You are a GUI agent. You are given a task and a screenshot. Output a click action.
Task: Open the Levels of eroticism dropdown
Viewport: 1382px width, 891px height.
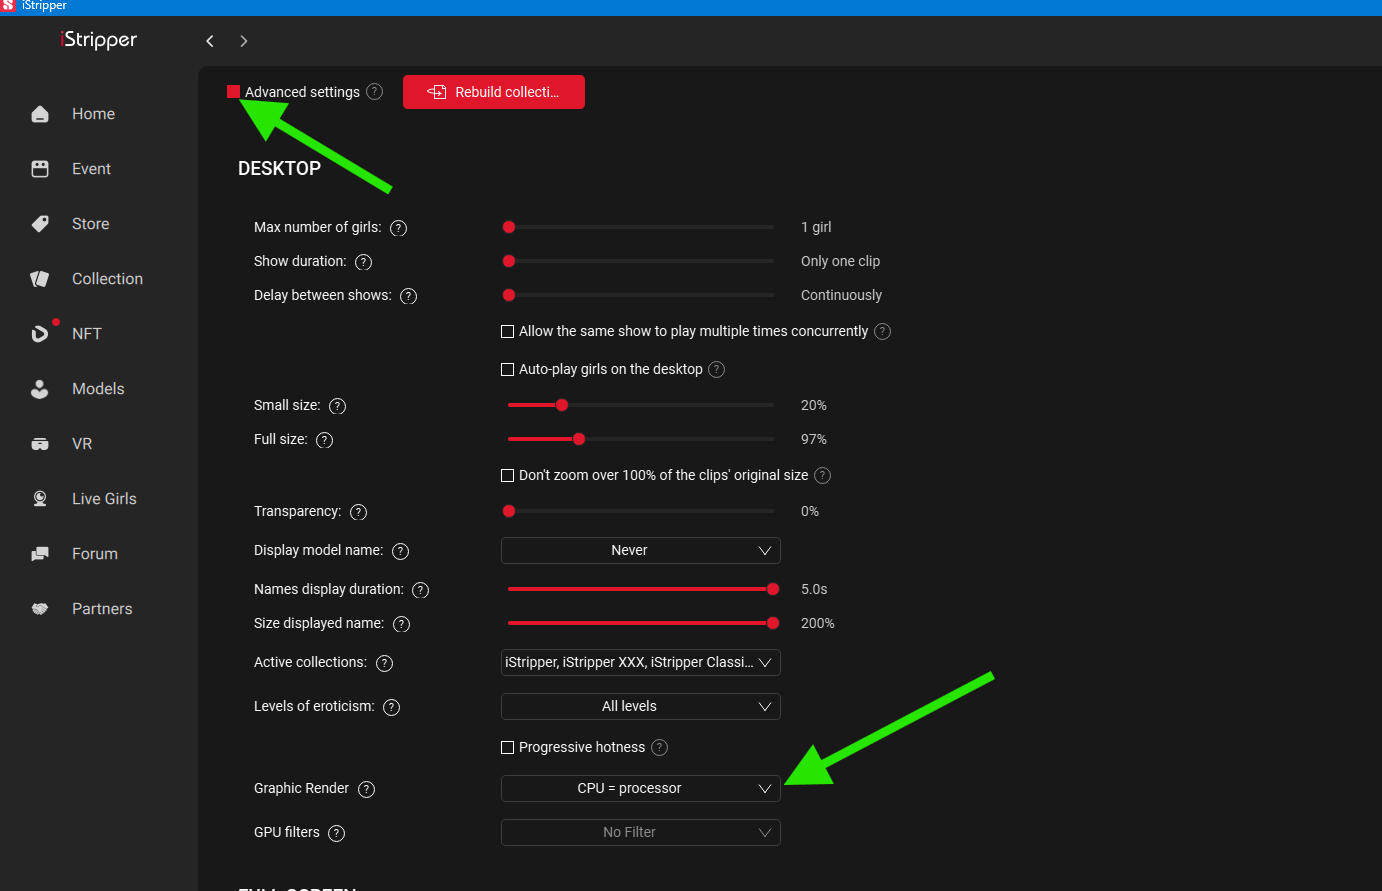[x=640, y=707]
